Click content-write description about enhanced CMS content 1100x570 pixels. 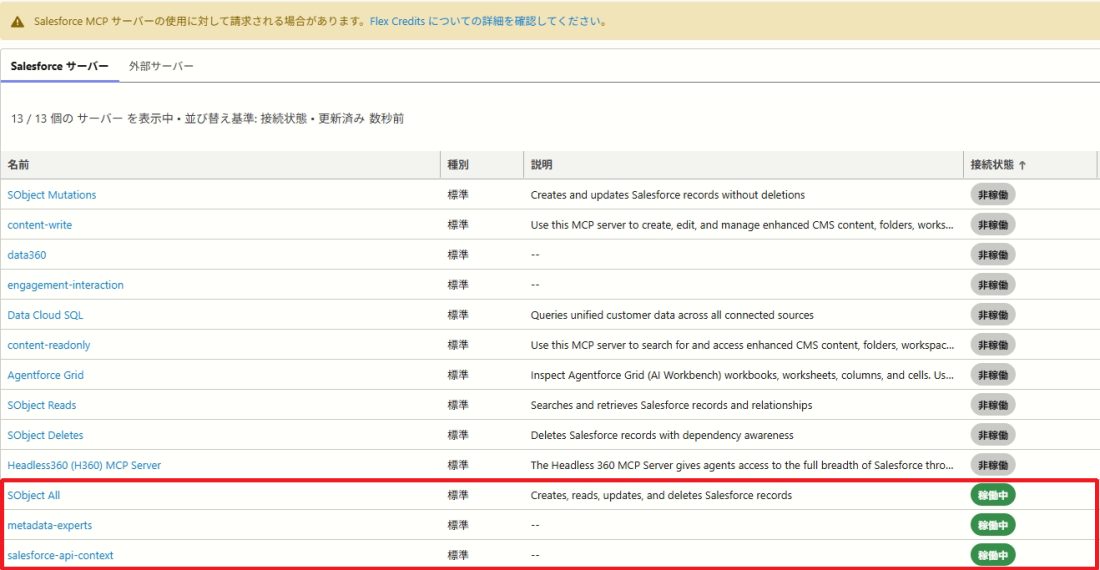pos(742,225)
